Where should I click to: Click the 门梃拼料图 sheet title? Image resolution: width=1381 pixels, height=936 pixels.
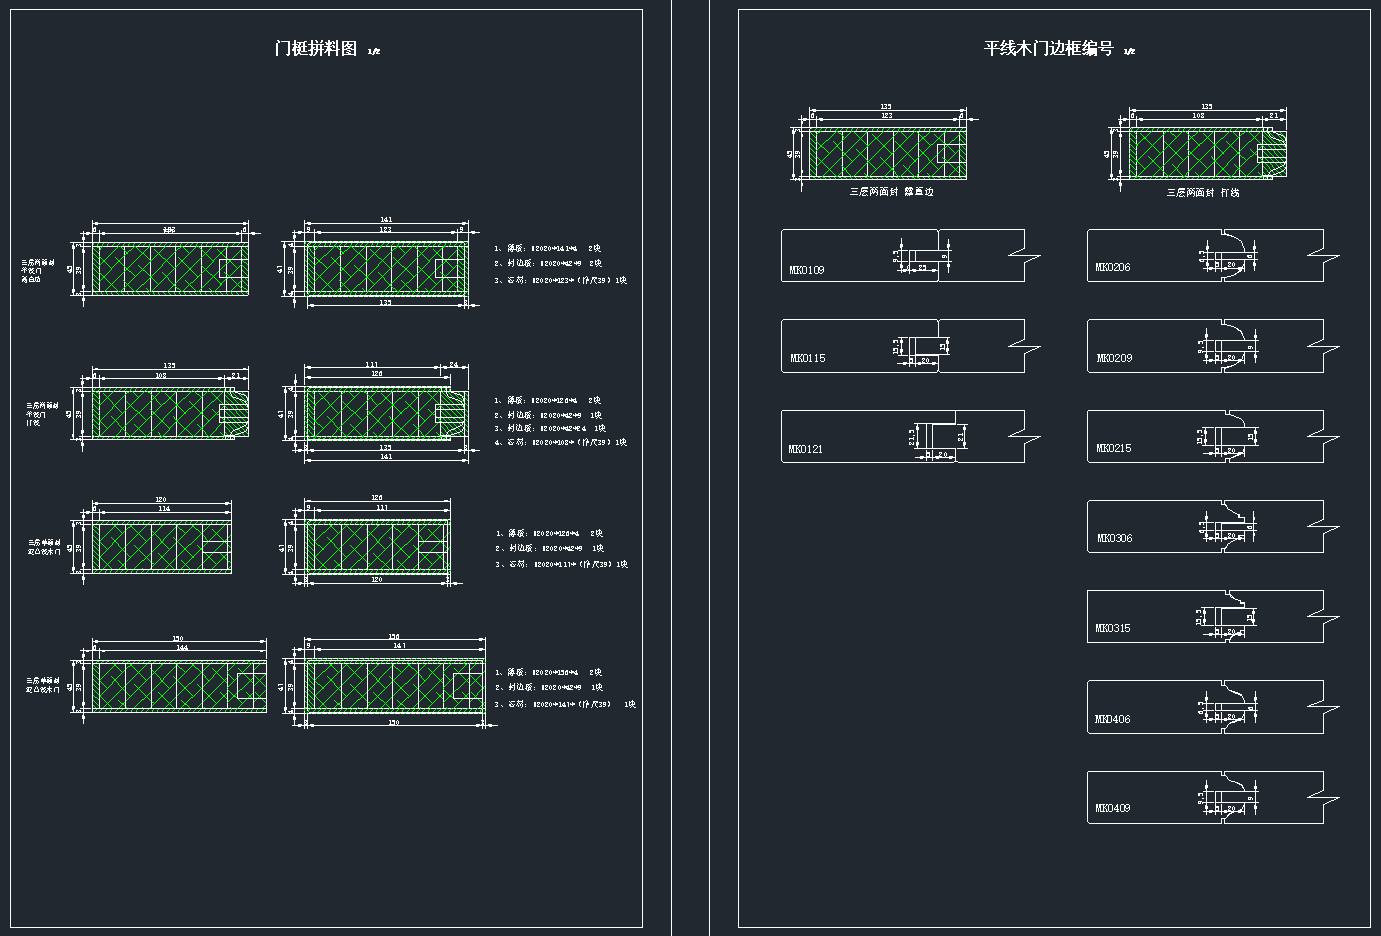(316, 49)
